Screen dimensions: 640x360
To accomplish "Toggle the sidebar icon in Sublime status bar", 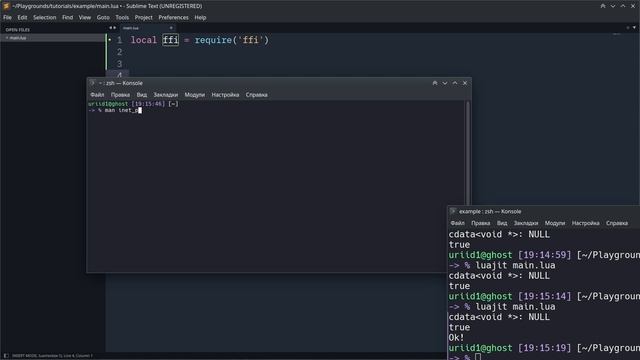I will 6,356.
